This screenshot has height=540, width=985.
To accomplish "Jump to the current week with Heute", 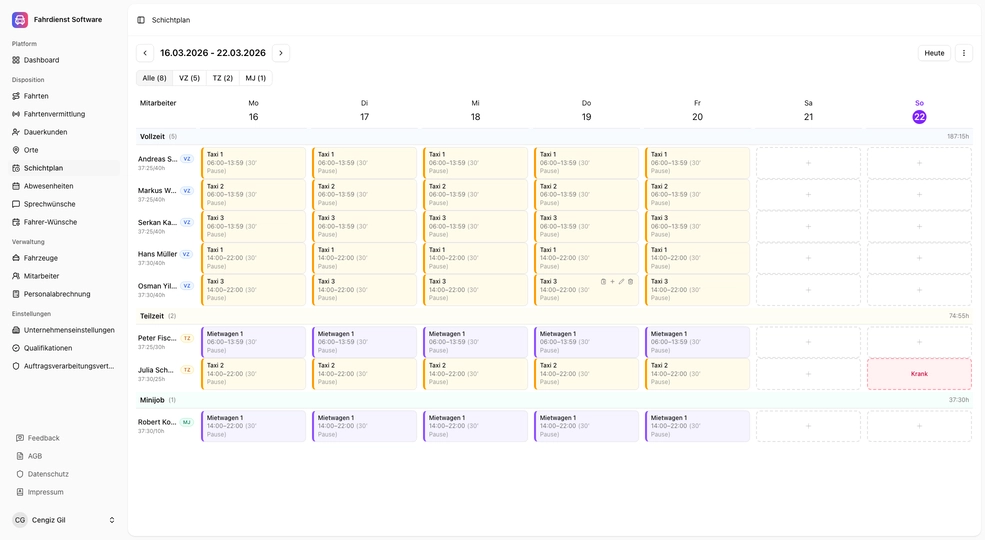I will click(x=934, y=53).
